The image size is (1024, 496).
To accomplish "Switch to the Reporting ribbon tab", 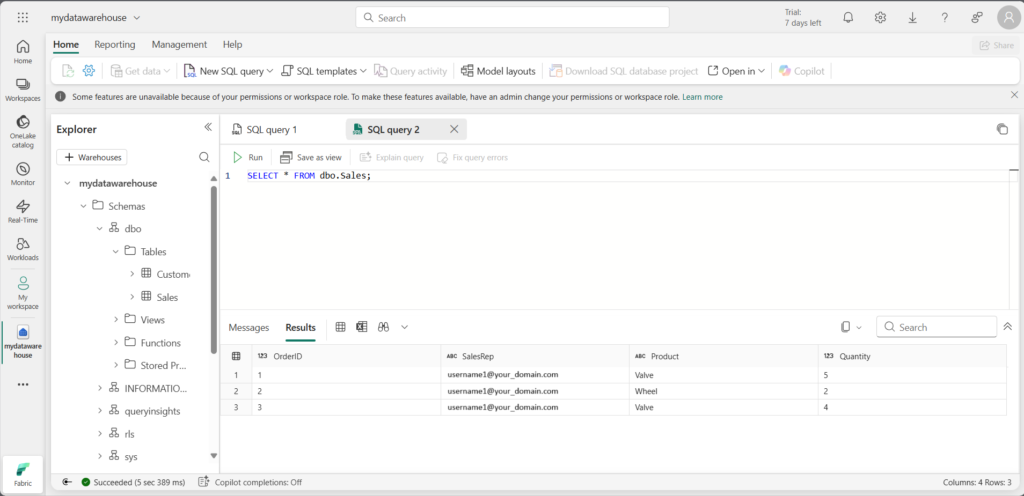I will (x=115, y=45).
